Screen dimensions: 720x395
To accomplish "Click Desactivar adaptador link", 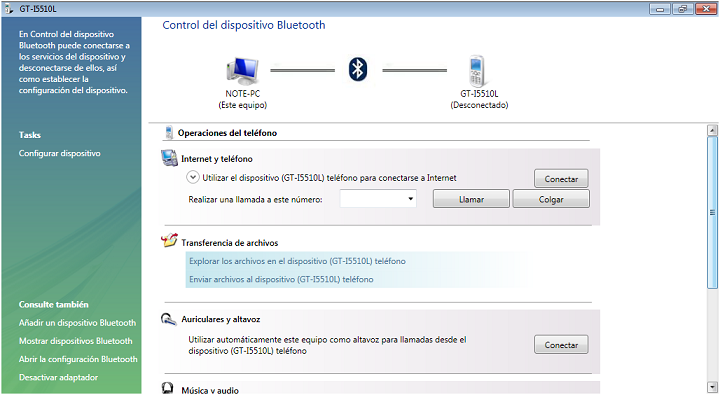I will [x=58, y=378].
